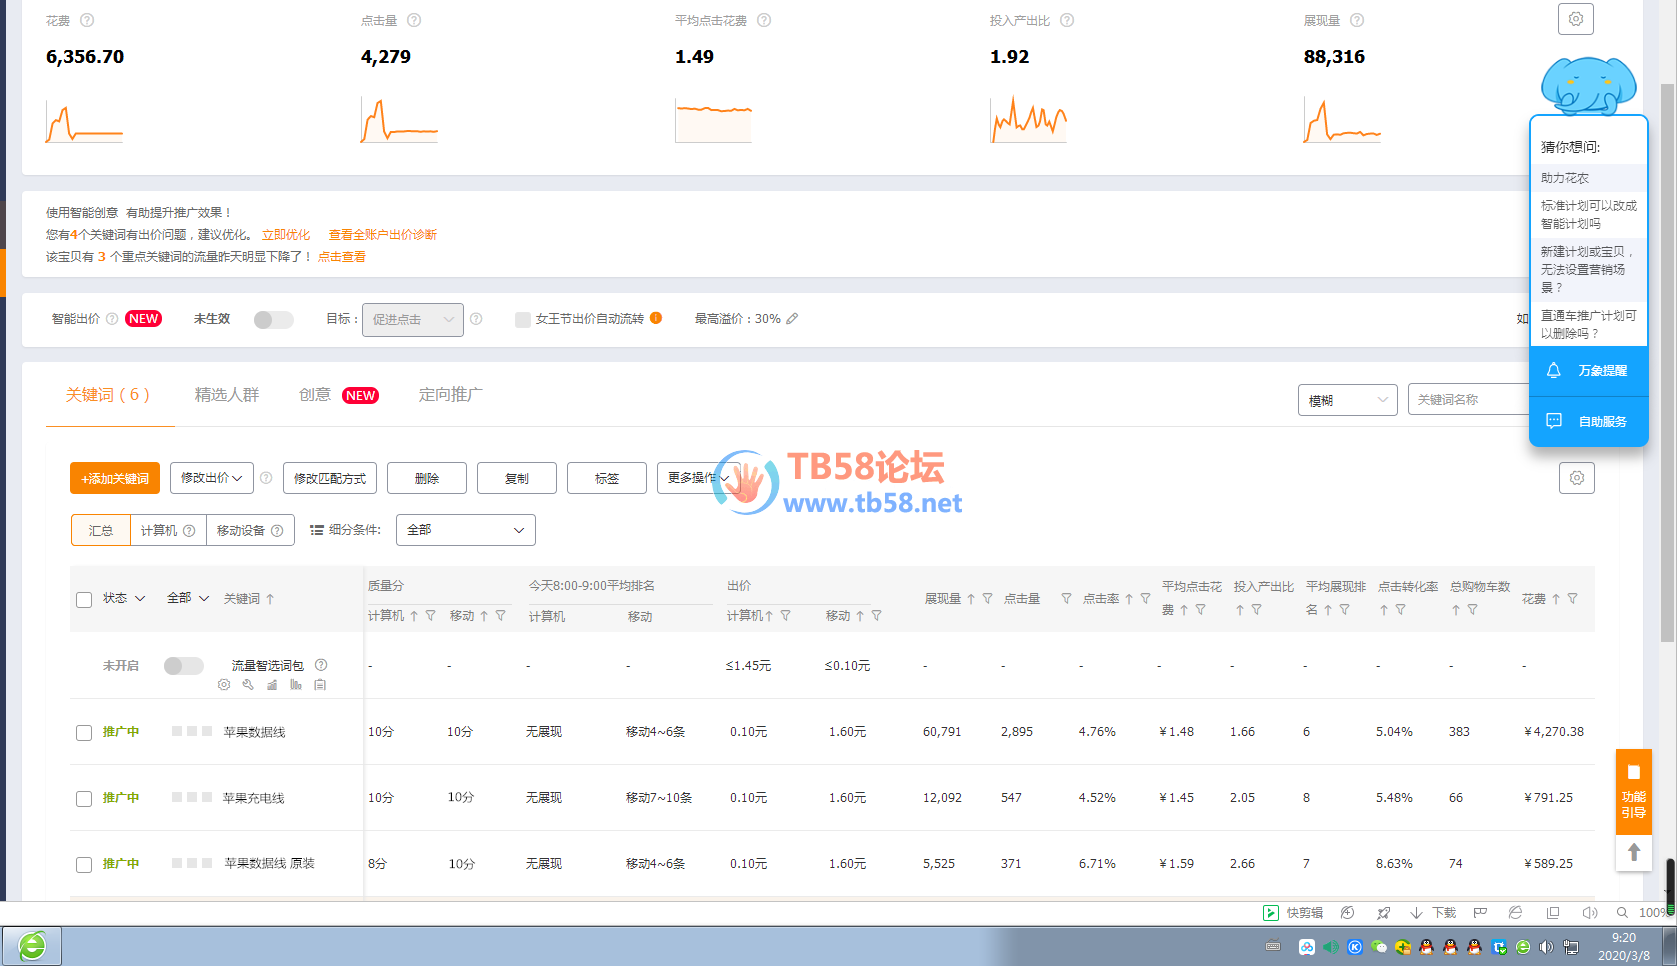Click the 修改匹配方式 button
Viewport: 1677px width, 966px height.
330,478
